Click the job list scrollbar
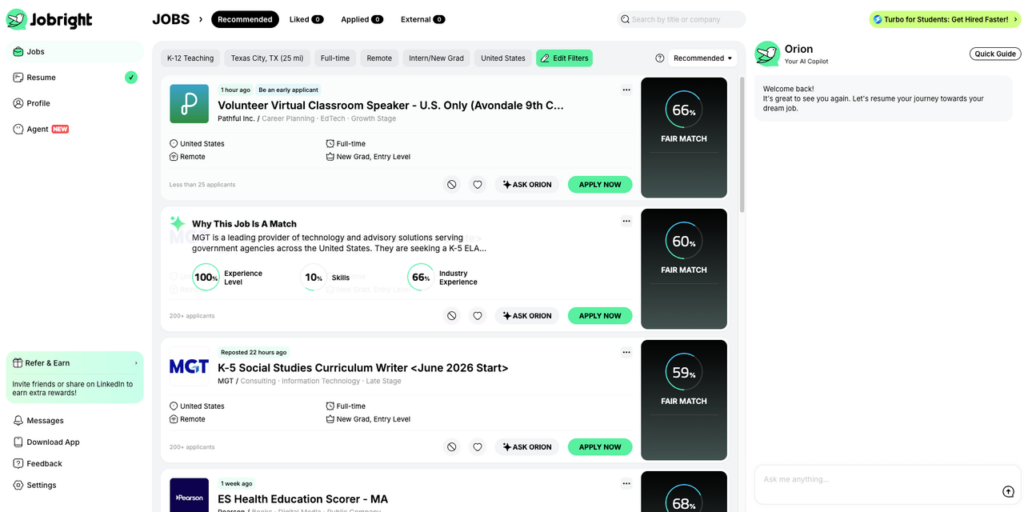1024x512 pixels. click(742, 144)
